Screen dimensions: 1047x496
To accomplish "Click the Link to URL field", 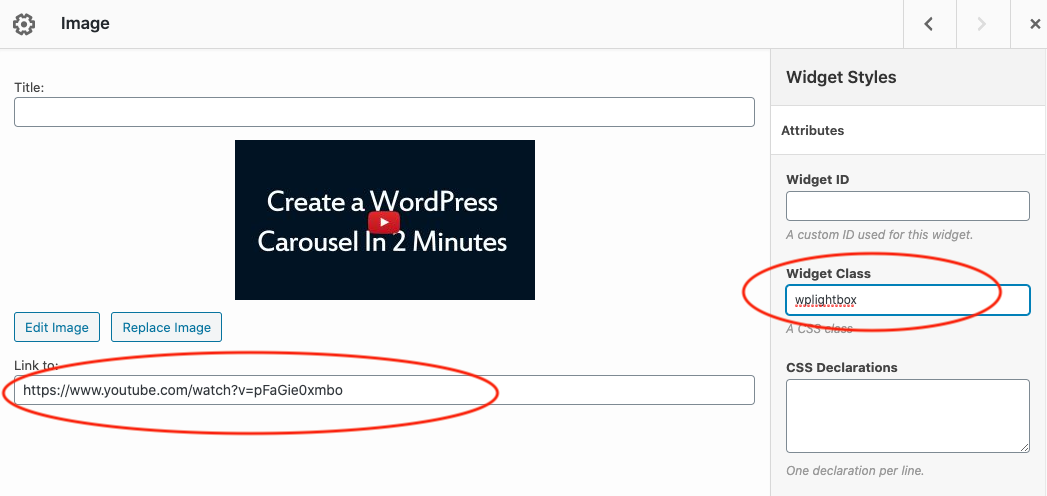I will click(384, 390).
